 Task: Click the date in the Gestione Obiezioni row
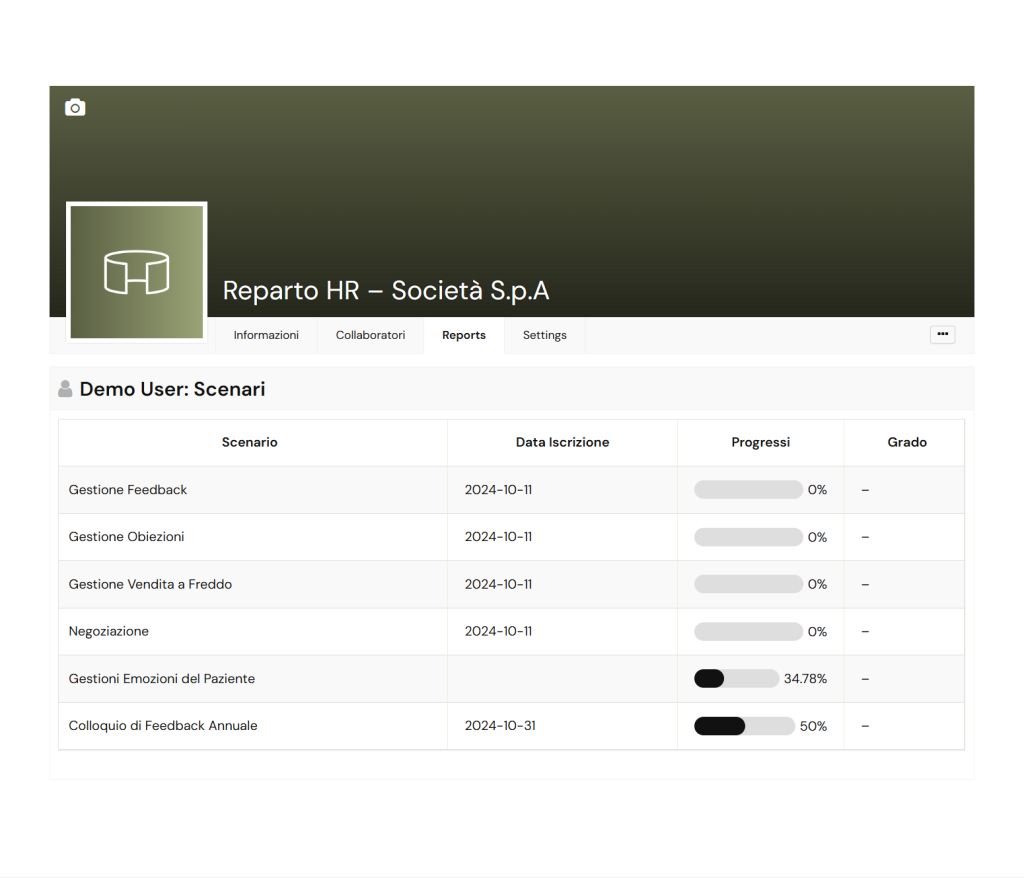pyautogui.click(x=498, y=537)
